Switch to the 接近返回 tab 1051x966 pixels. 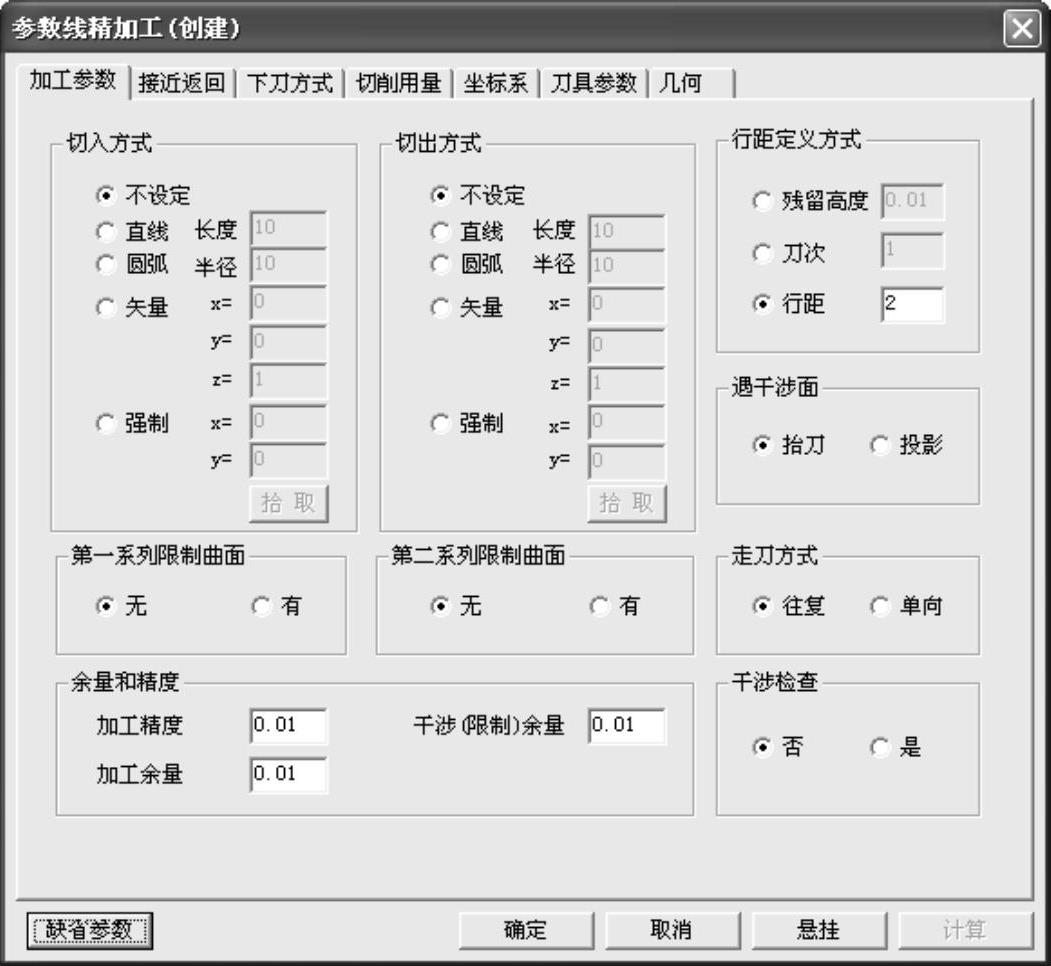(182, 83)
